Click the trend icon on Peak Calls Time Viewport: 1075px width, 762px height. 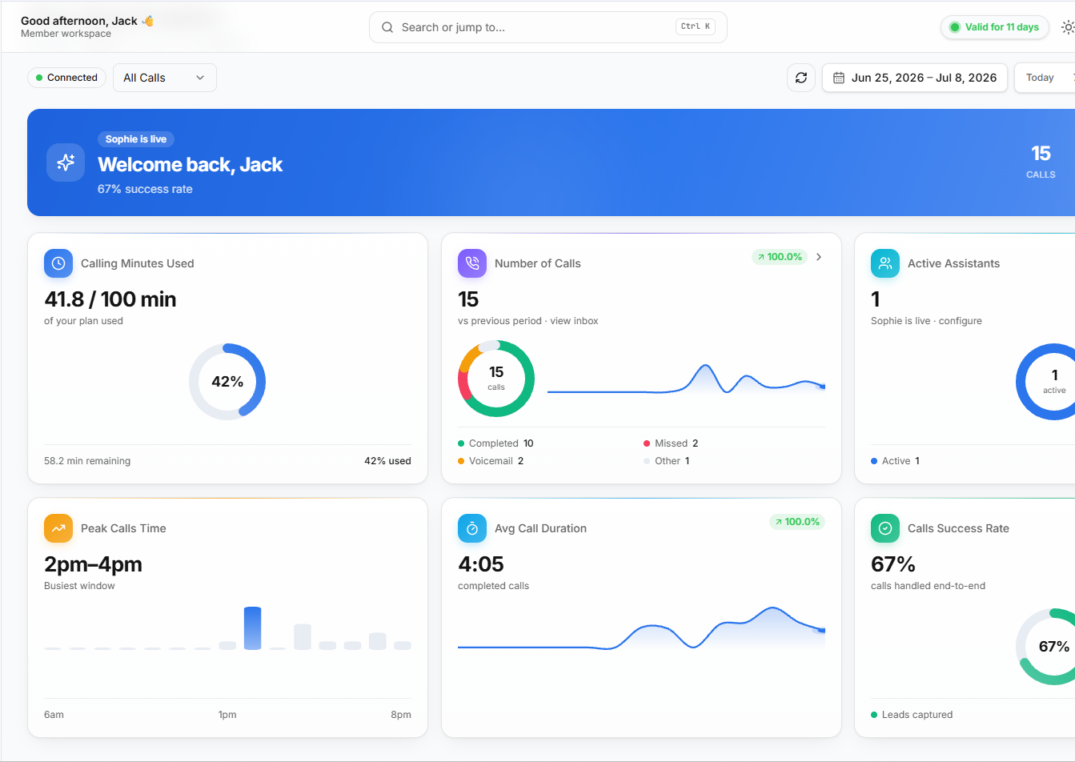pos(58,528)
